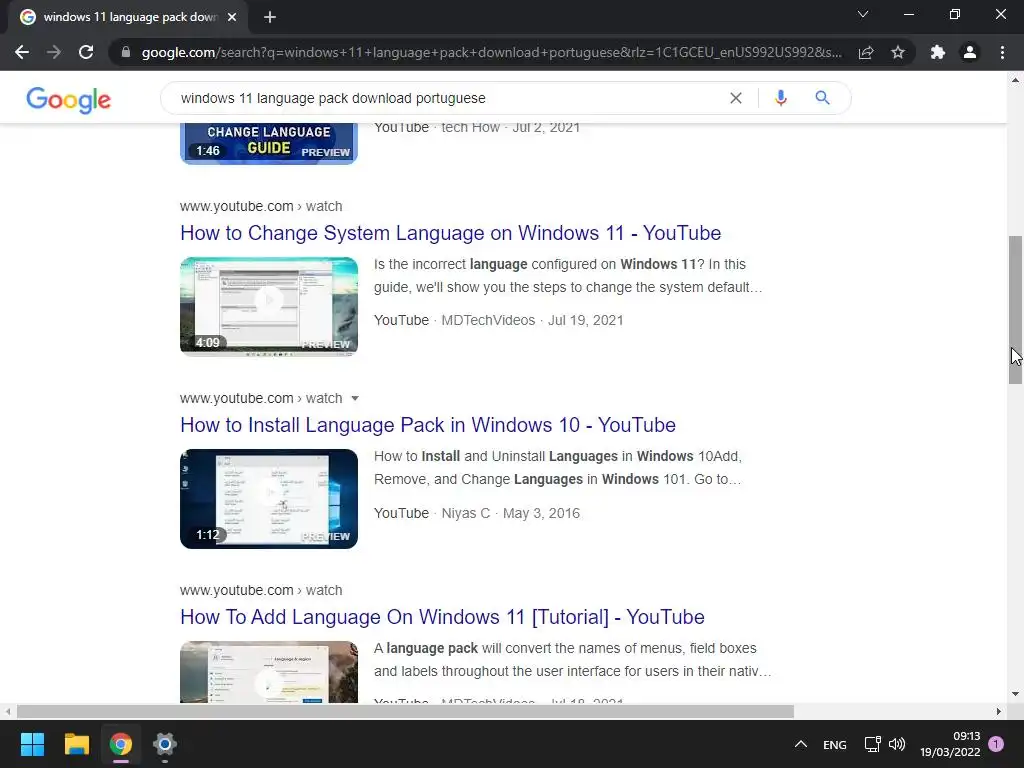Play the 4:09 video thumbnail preview

tap(269, 306)
